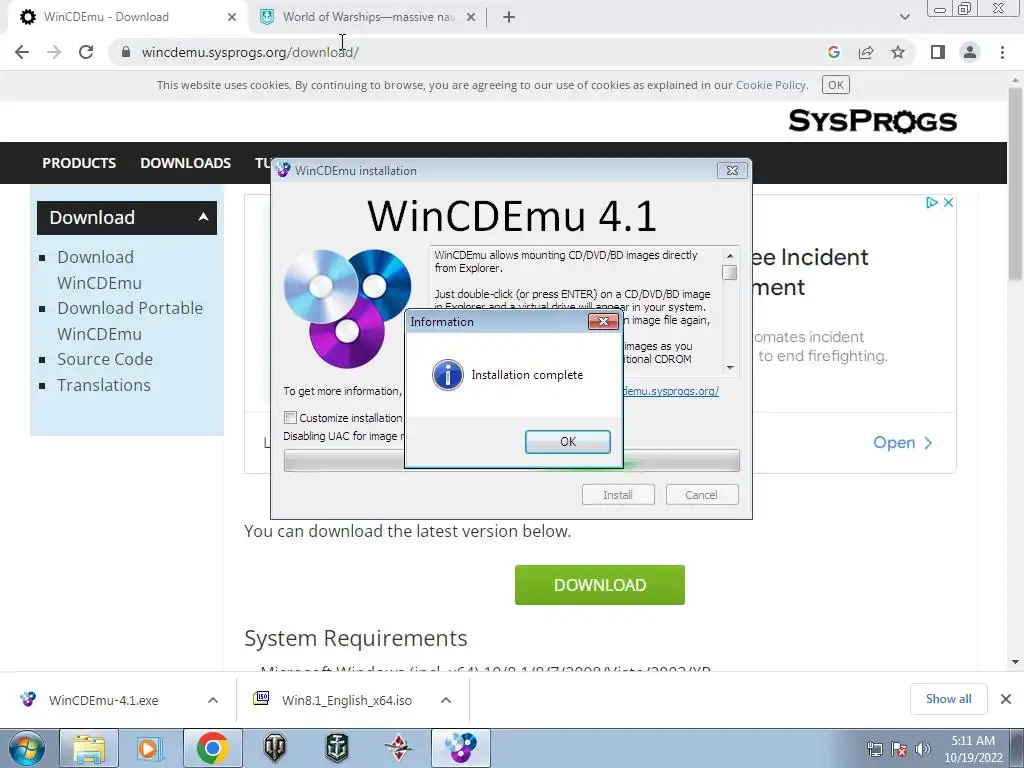This screenshot has width=1024, height=768.
Task: Click the browser forward arrow
Action: pos(54,52)
